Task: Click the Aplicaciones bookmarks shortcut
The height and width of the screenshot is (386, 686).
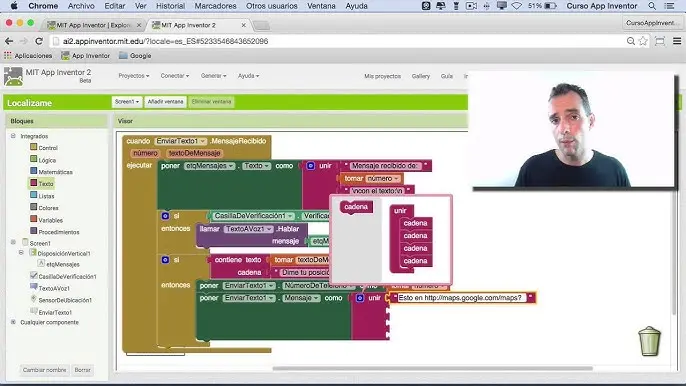Action: point(28,56)
